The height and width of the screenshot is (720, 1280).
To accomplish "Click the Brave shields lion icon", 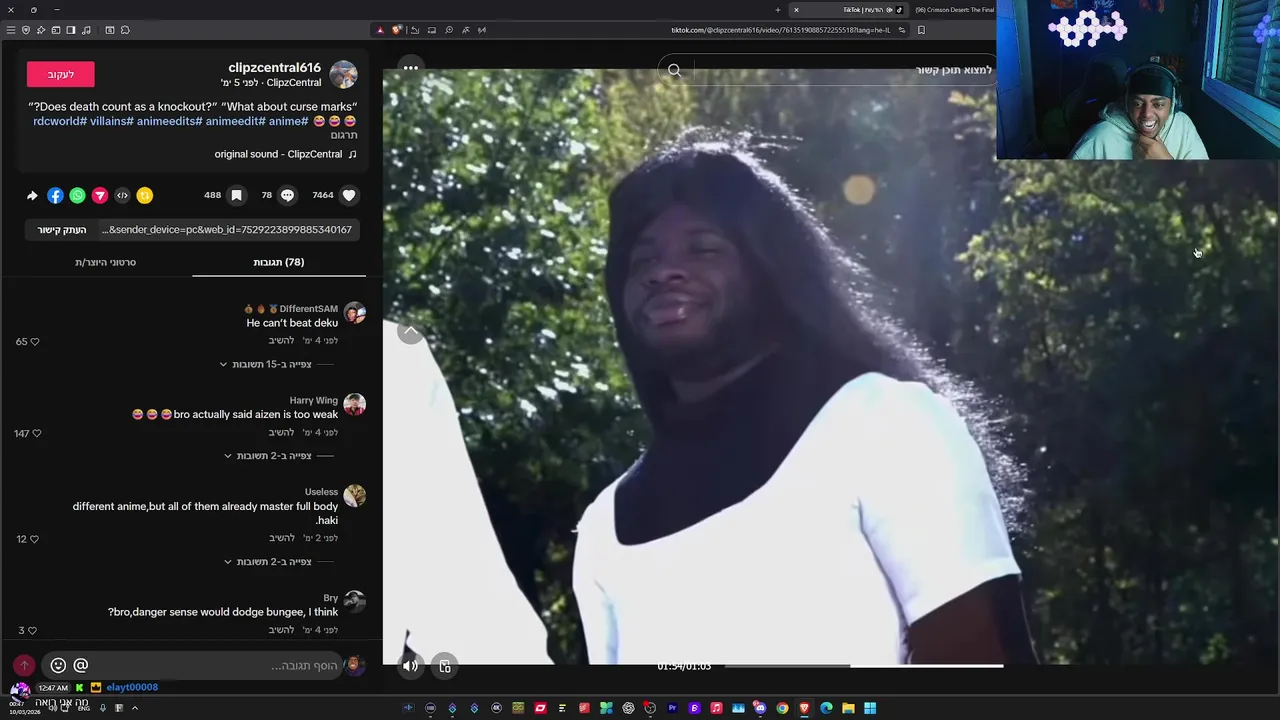I will click(397, 30).
